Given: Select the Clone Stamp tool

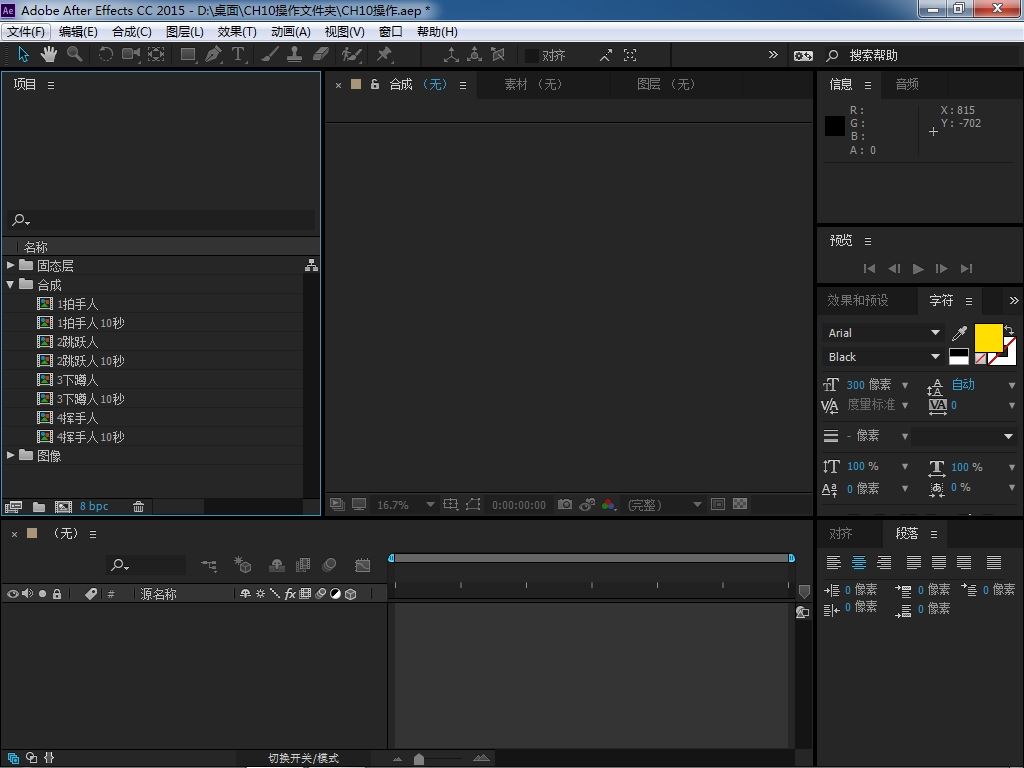Looking at the screenshot, I should coord(295,55).
